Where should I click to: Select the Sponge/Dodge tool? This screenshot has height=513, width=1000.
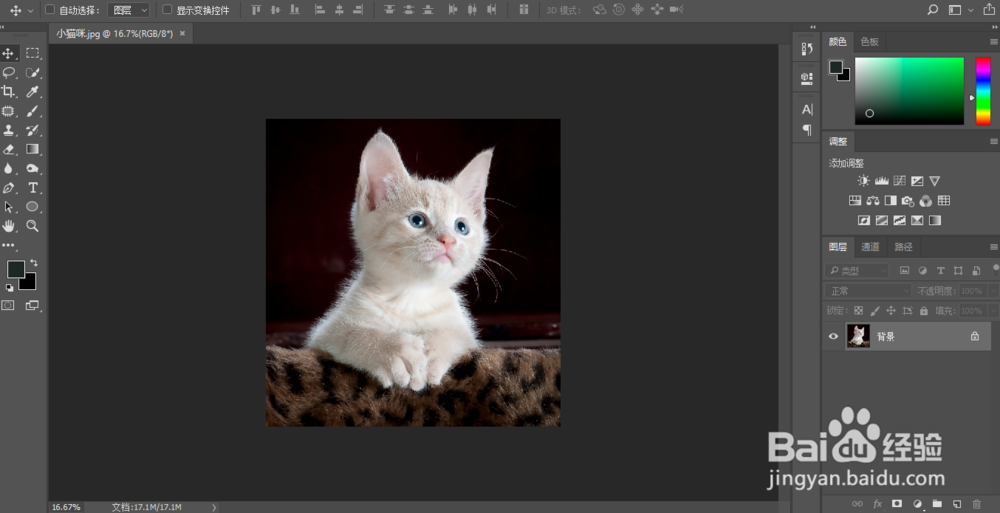33,168
